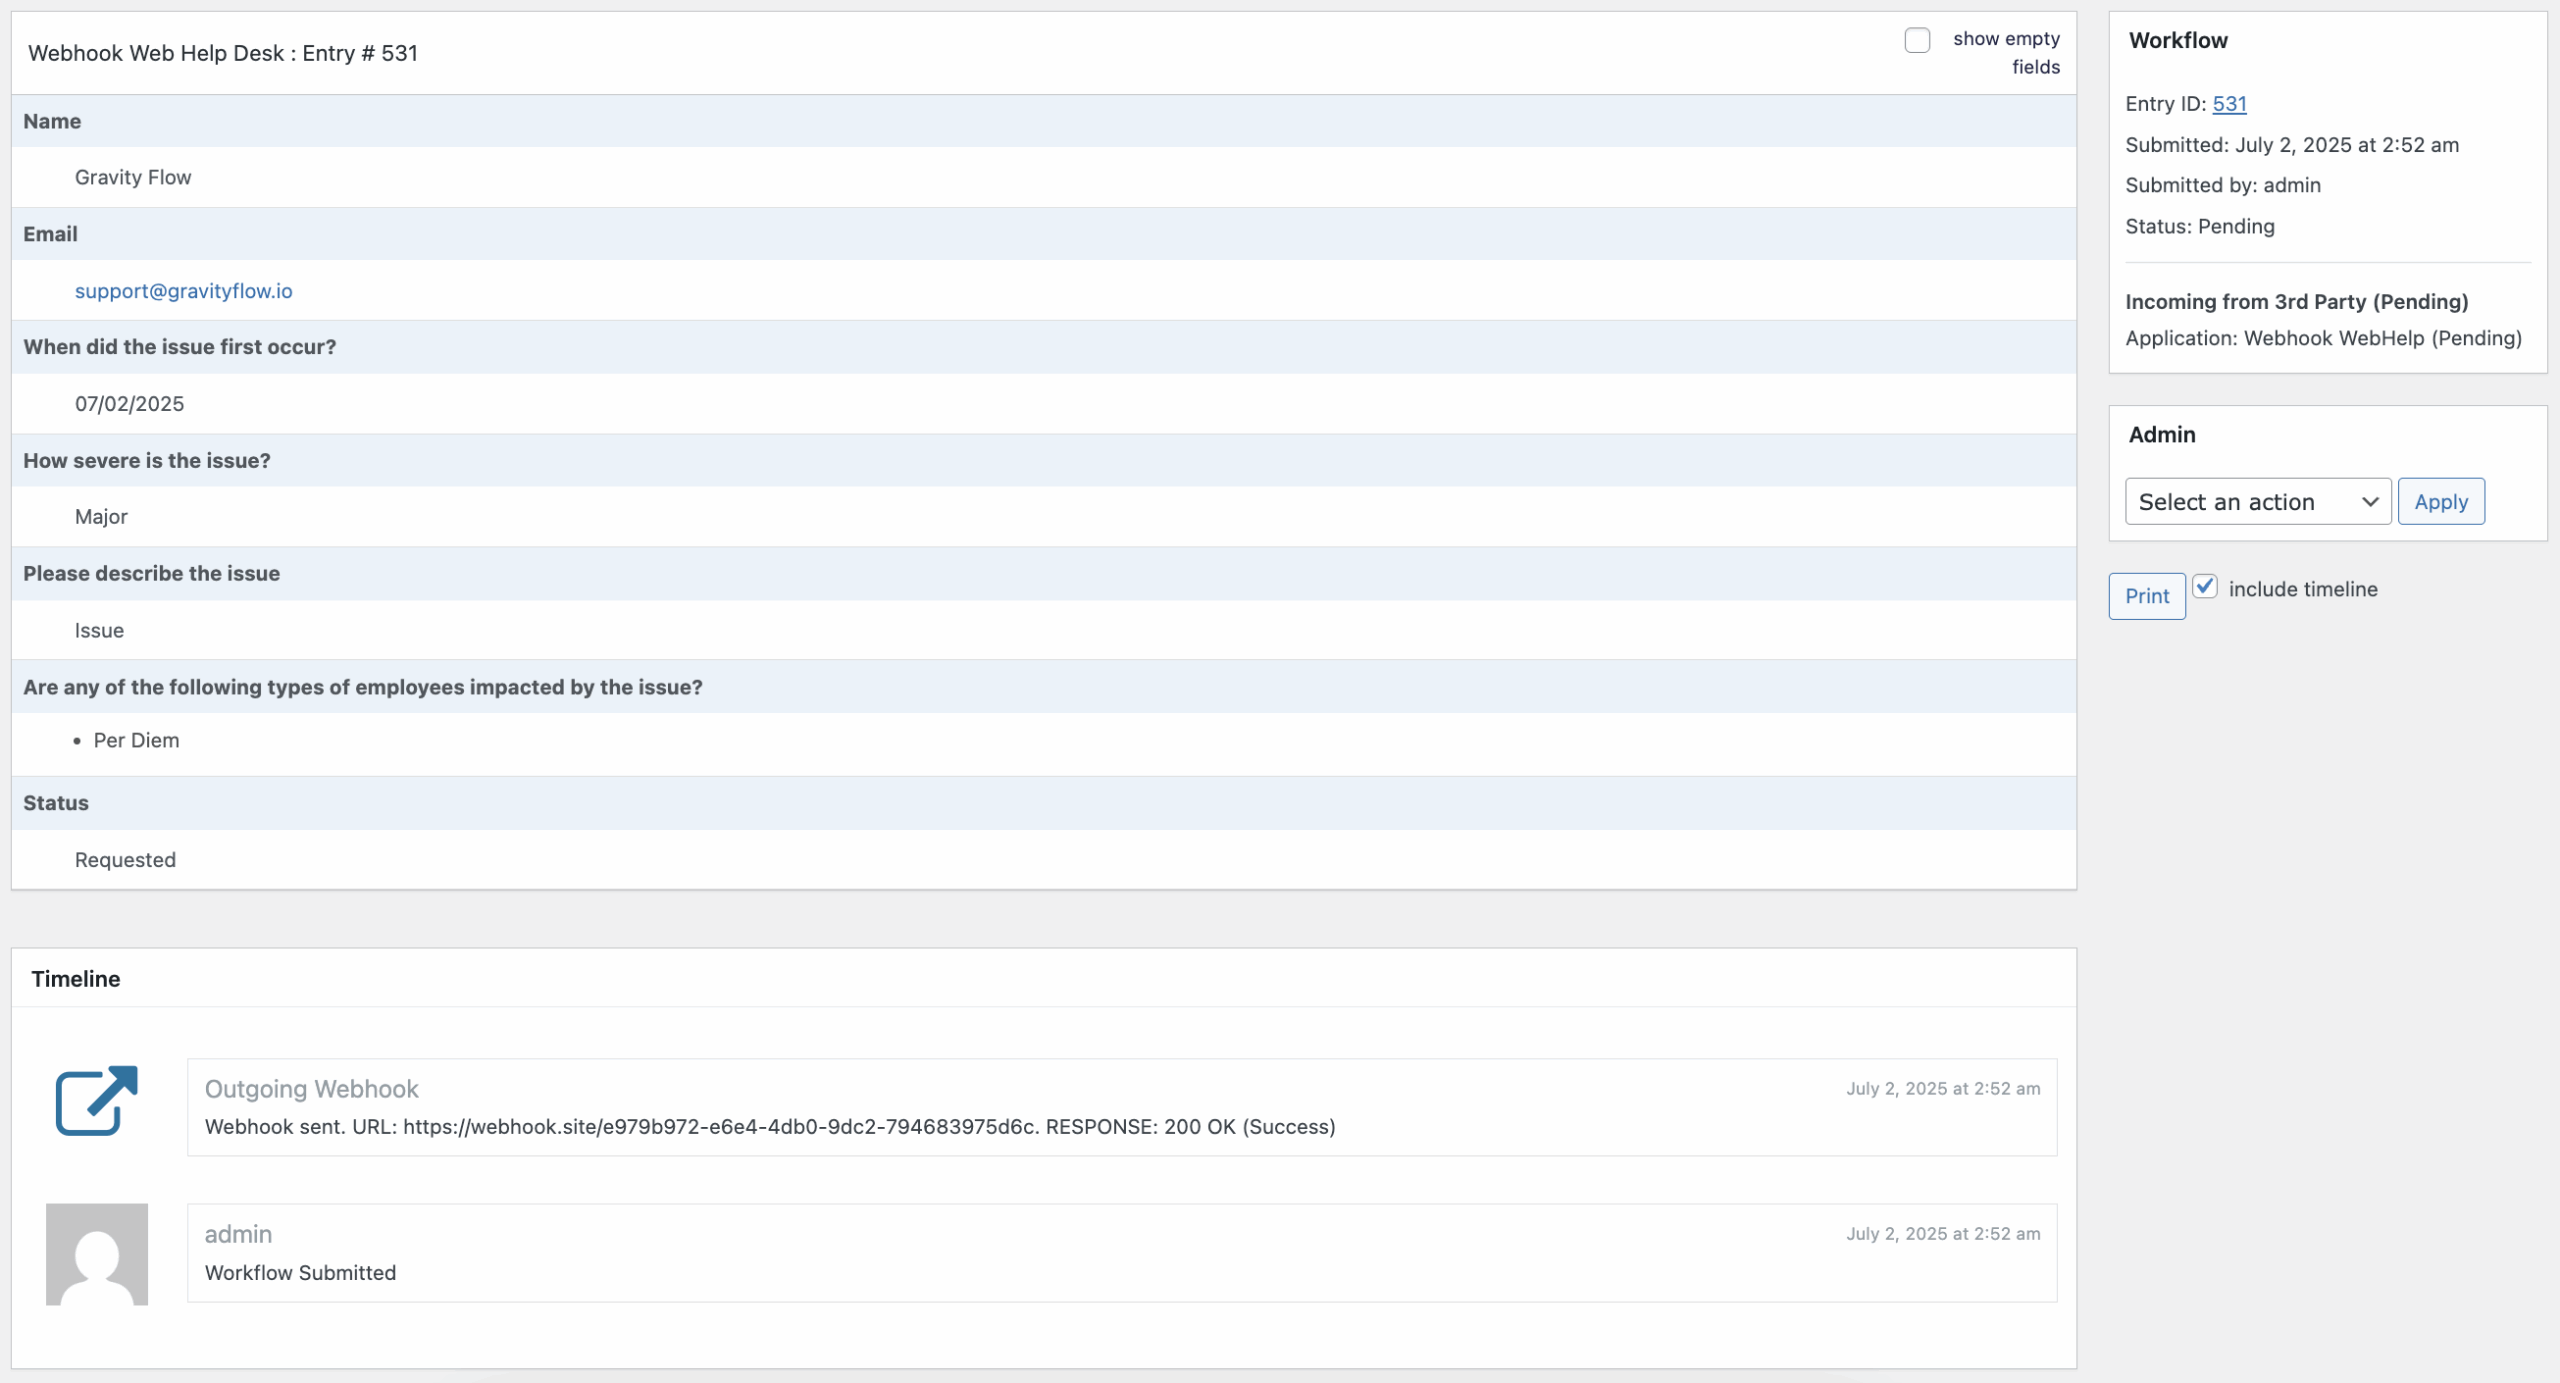Click the admin name in the timeline
Image resolution: width=2560 pixels, height=1383 pixels.
click(x=238, y=1234)
